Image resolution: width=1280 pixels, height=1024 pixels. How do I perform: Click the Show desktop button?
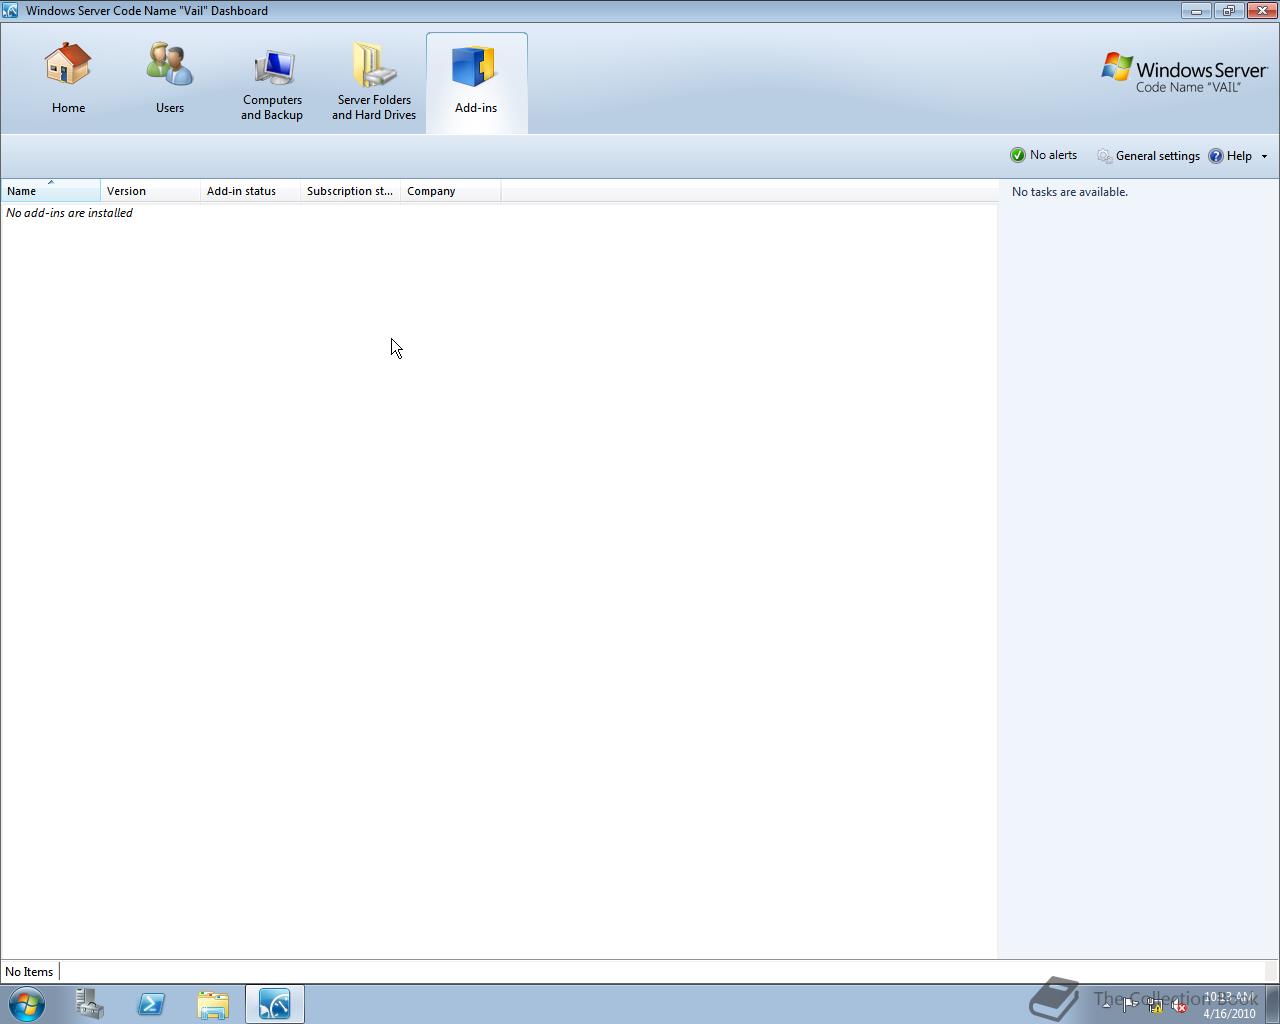[x=1272, y=1004]
